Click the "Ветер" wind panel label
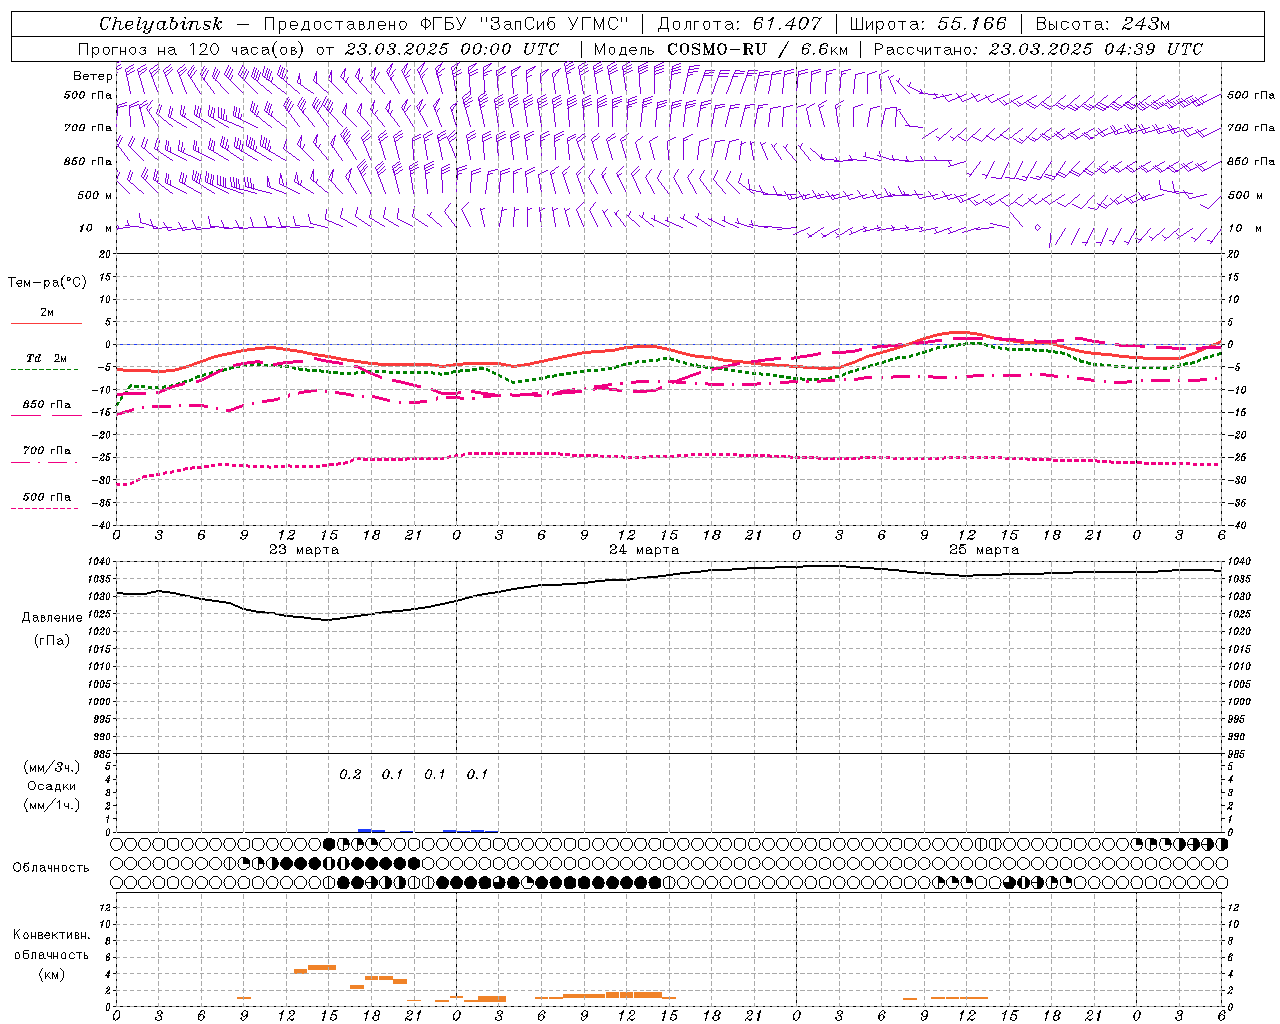 [x=92, y=76]
